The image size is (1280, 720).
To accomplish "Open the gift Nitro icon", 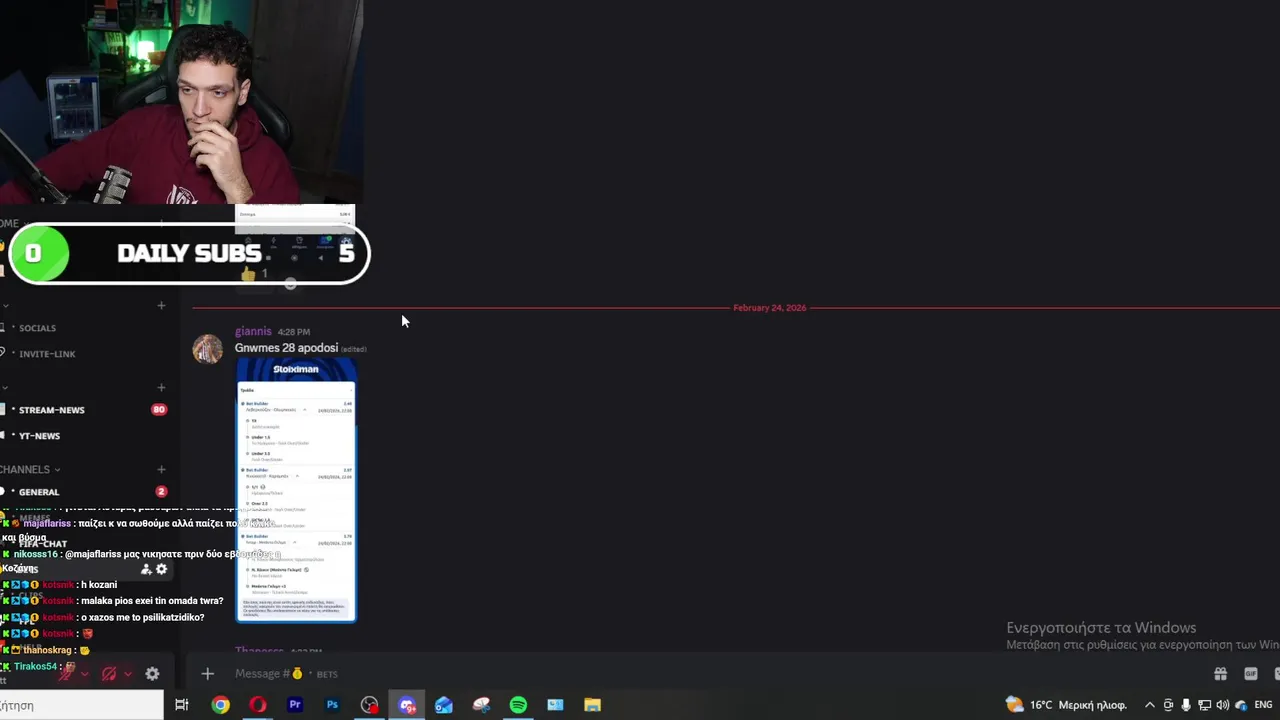I will coord(1220,673).
